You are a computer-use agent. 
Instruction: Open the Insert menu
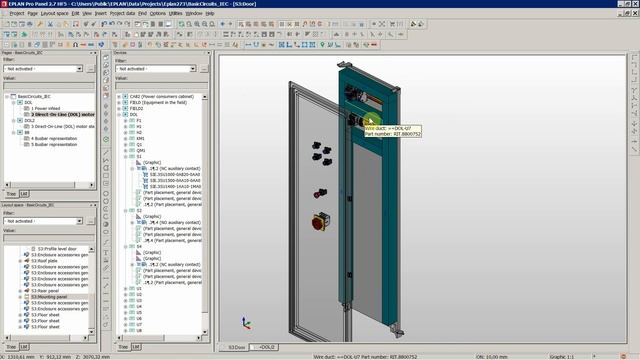(x=100, y=13)
